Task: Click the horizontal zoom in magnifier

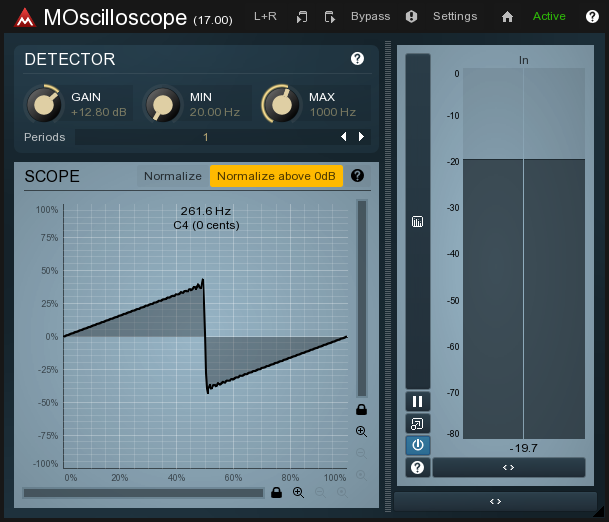Action: (298, 492)
